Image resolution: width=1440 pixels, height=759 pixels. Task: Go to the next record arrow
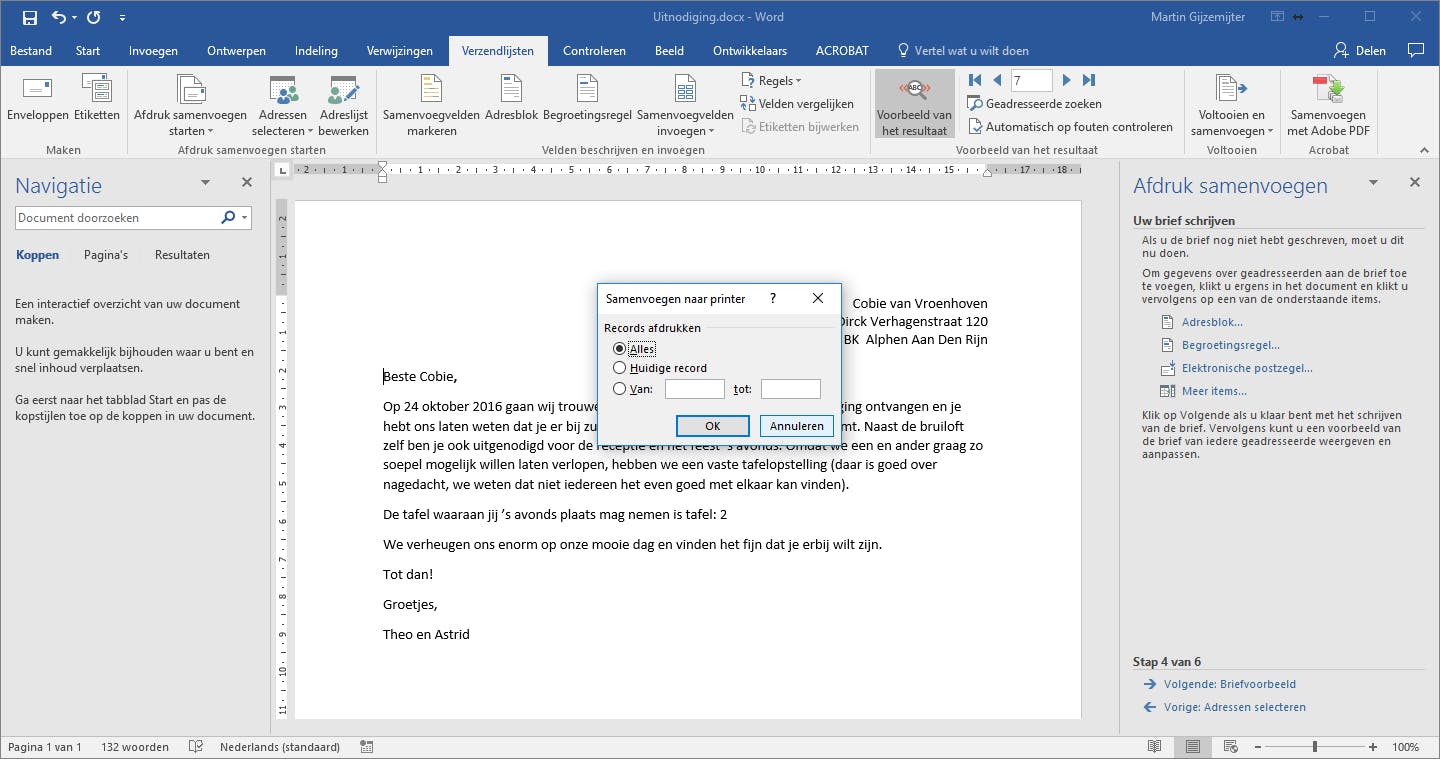[x=1067, y=80]
